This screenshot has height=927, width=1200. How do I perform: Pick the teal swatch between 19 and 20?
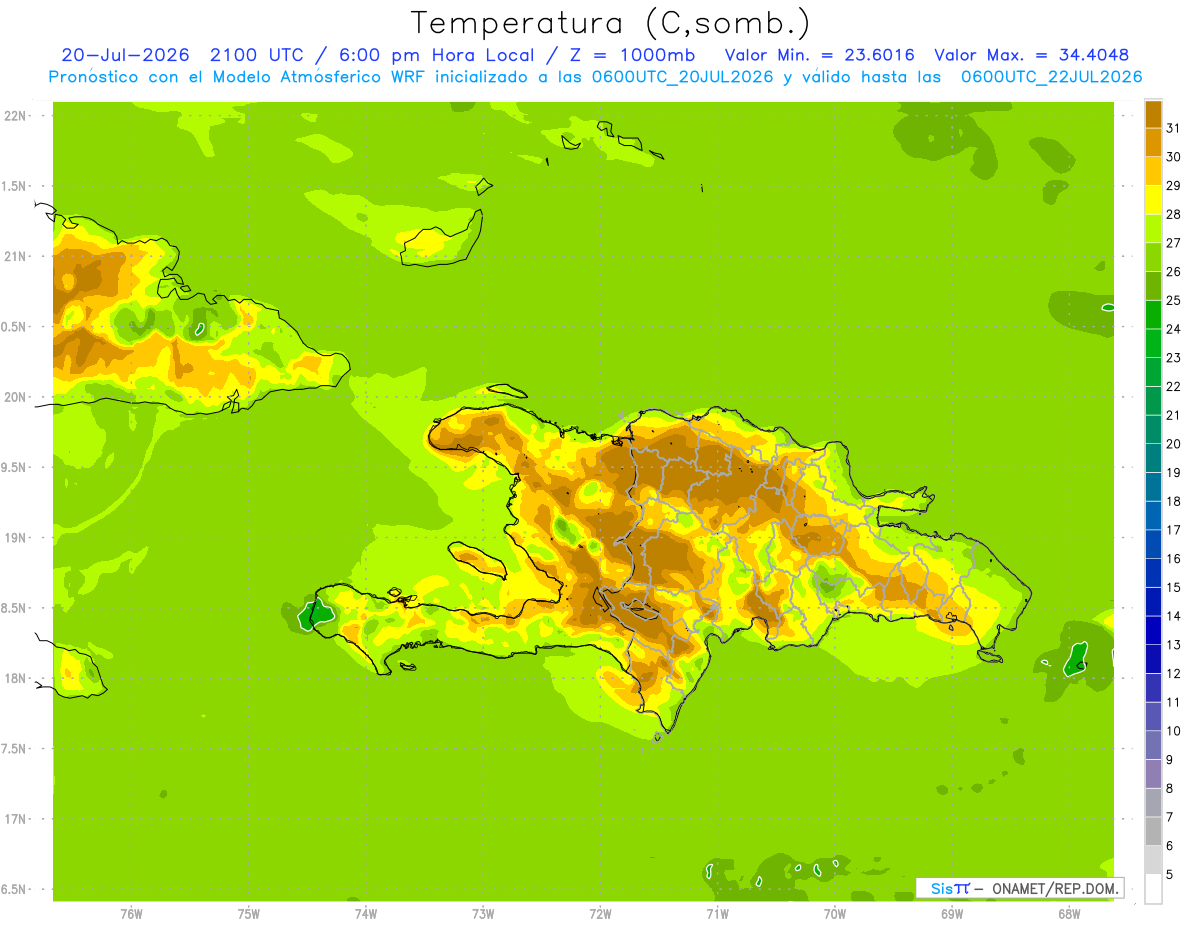pos(1153,458)
